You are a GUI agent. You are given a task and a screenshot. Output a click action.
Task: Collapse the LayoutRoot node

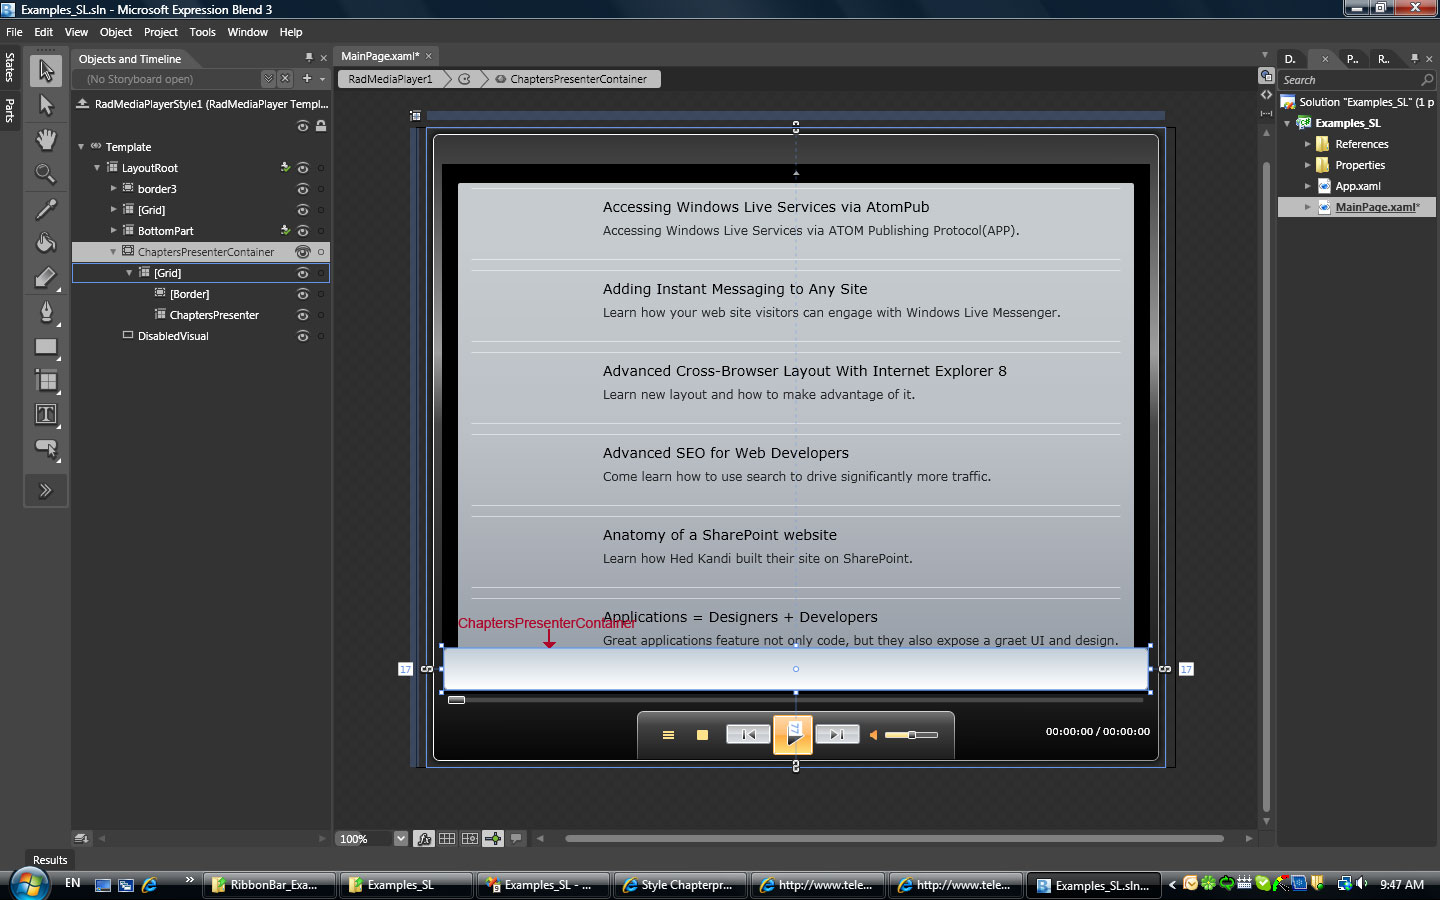pos(97,168)
